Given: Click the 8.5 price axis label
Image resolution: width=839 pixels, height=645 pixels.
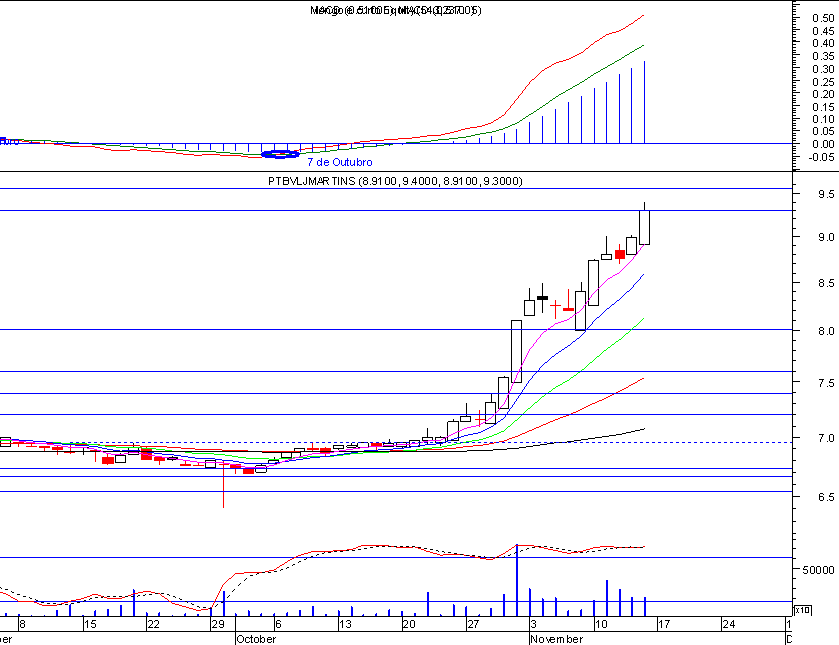Looking at the screenshot, I should tap(826, 283).
